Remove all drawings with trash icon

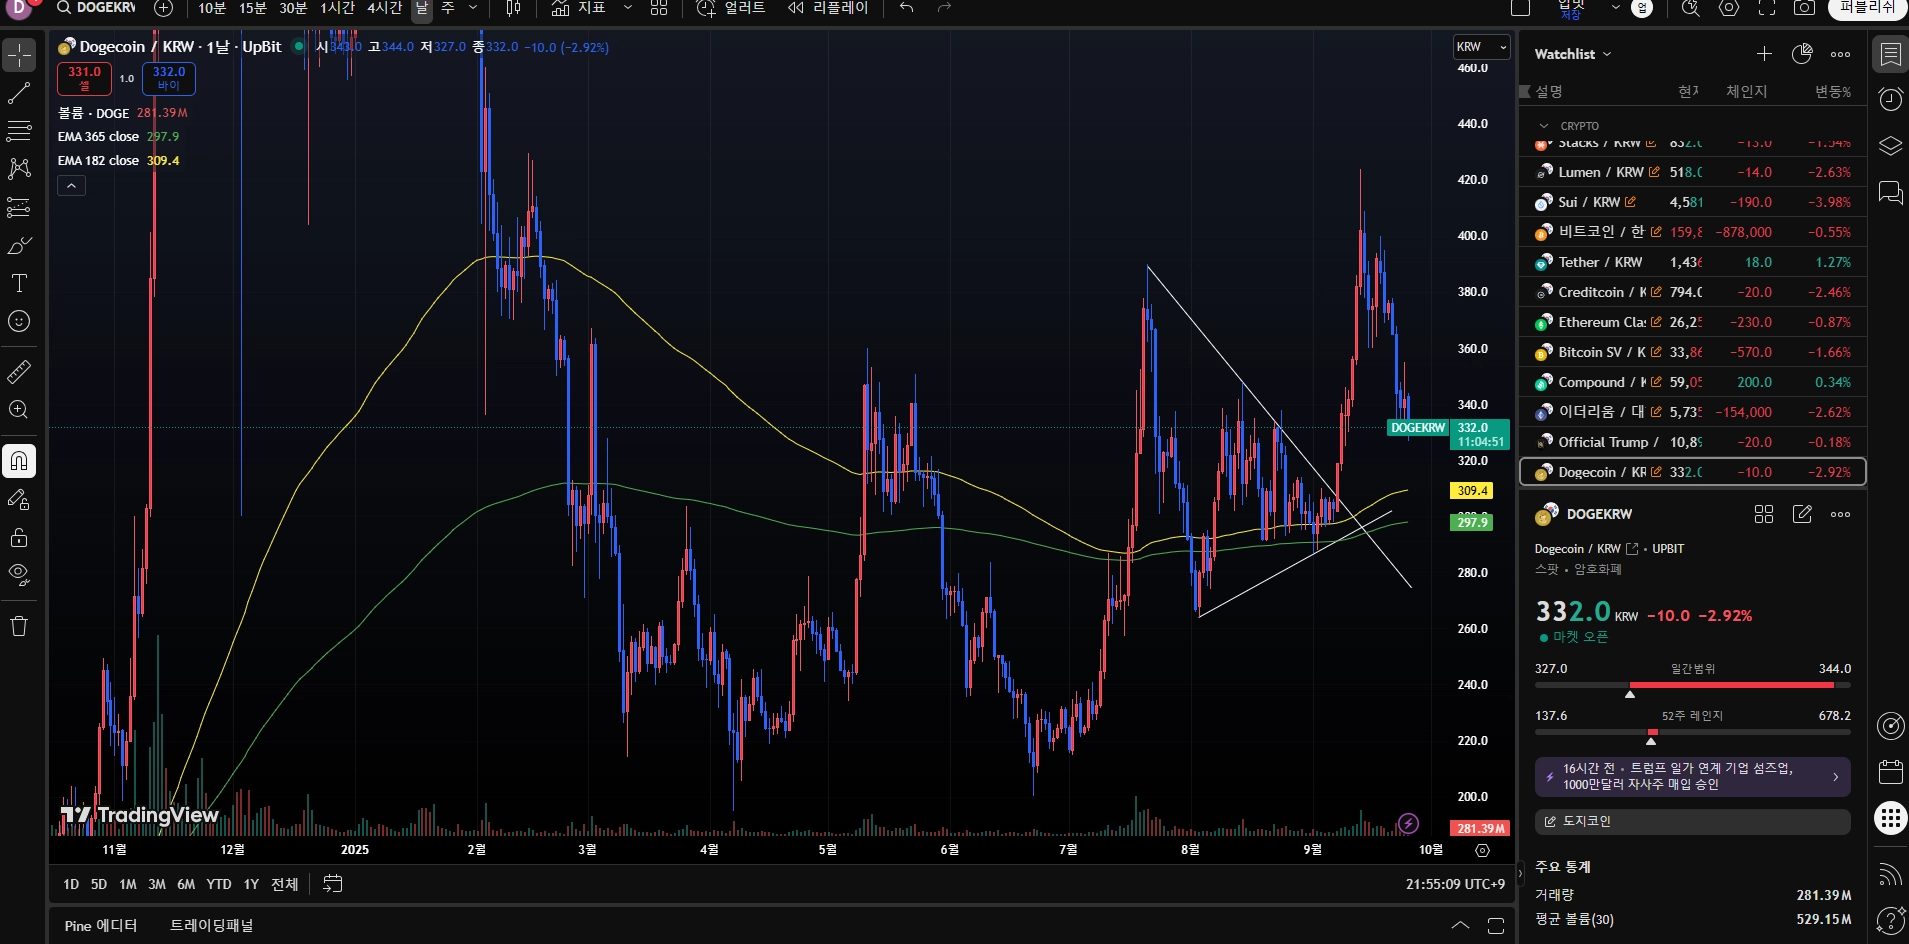[19, 626]
